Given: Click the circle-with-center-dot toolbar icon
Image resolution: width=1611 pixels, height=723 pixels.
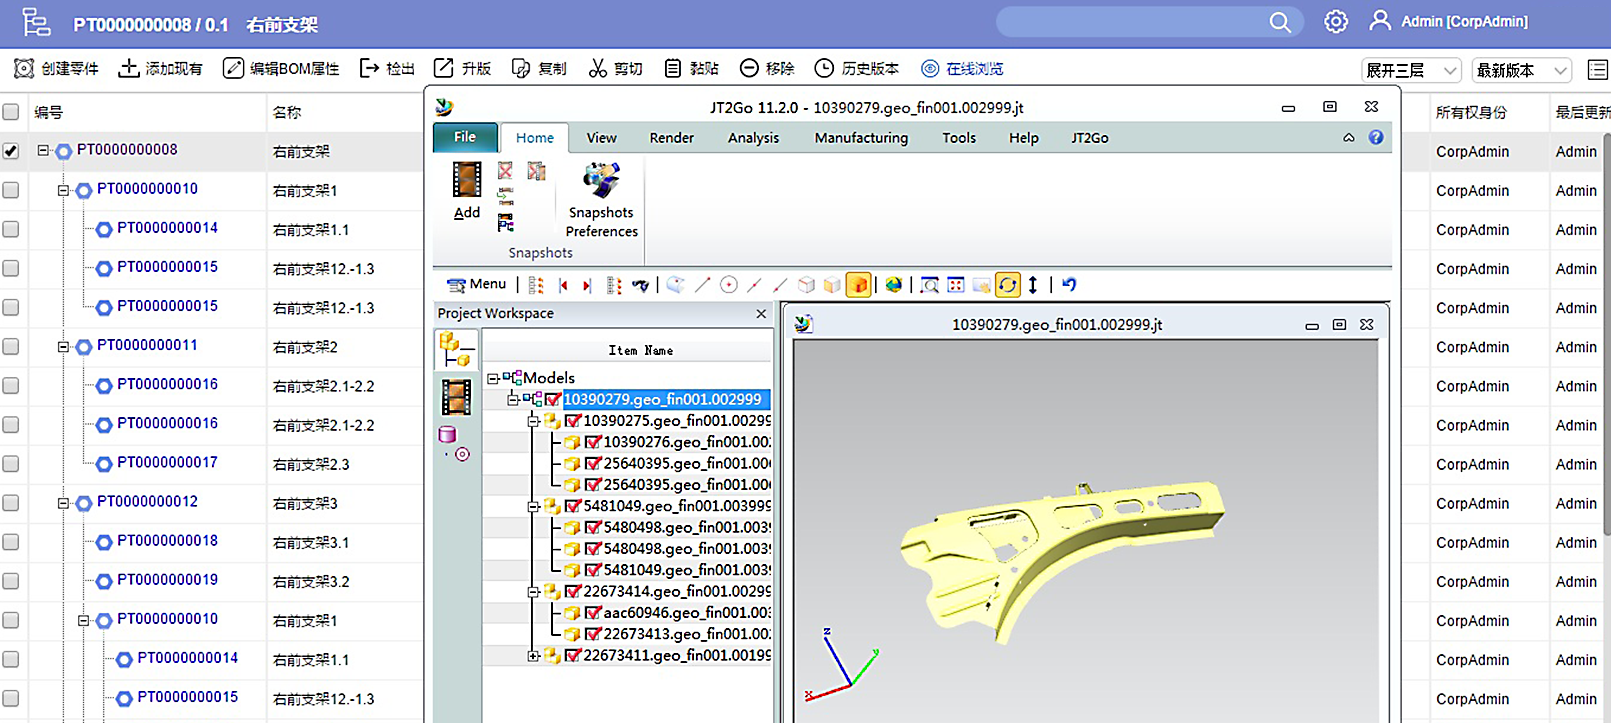Looking at the screenshot, I should pos(729,285).
